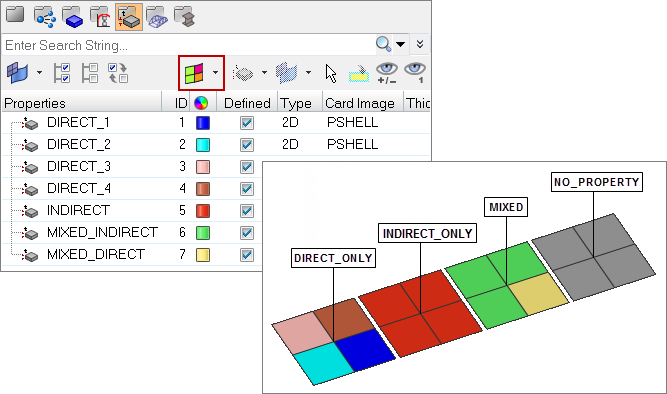Image resolution: width=667 pixels, height=394 pixels.
Task: Click the truncated Thic column header
Action: click(x=417, y=103)
